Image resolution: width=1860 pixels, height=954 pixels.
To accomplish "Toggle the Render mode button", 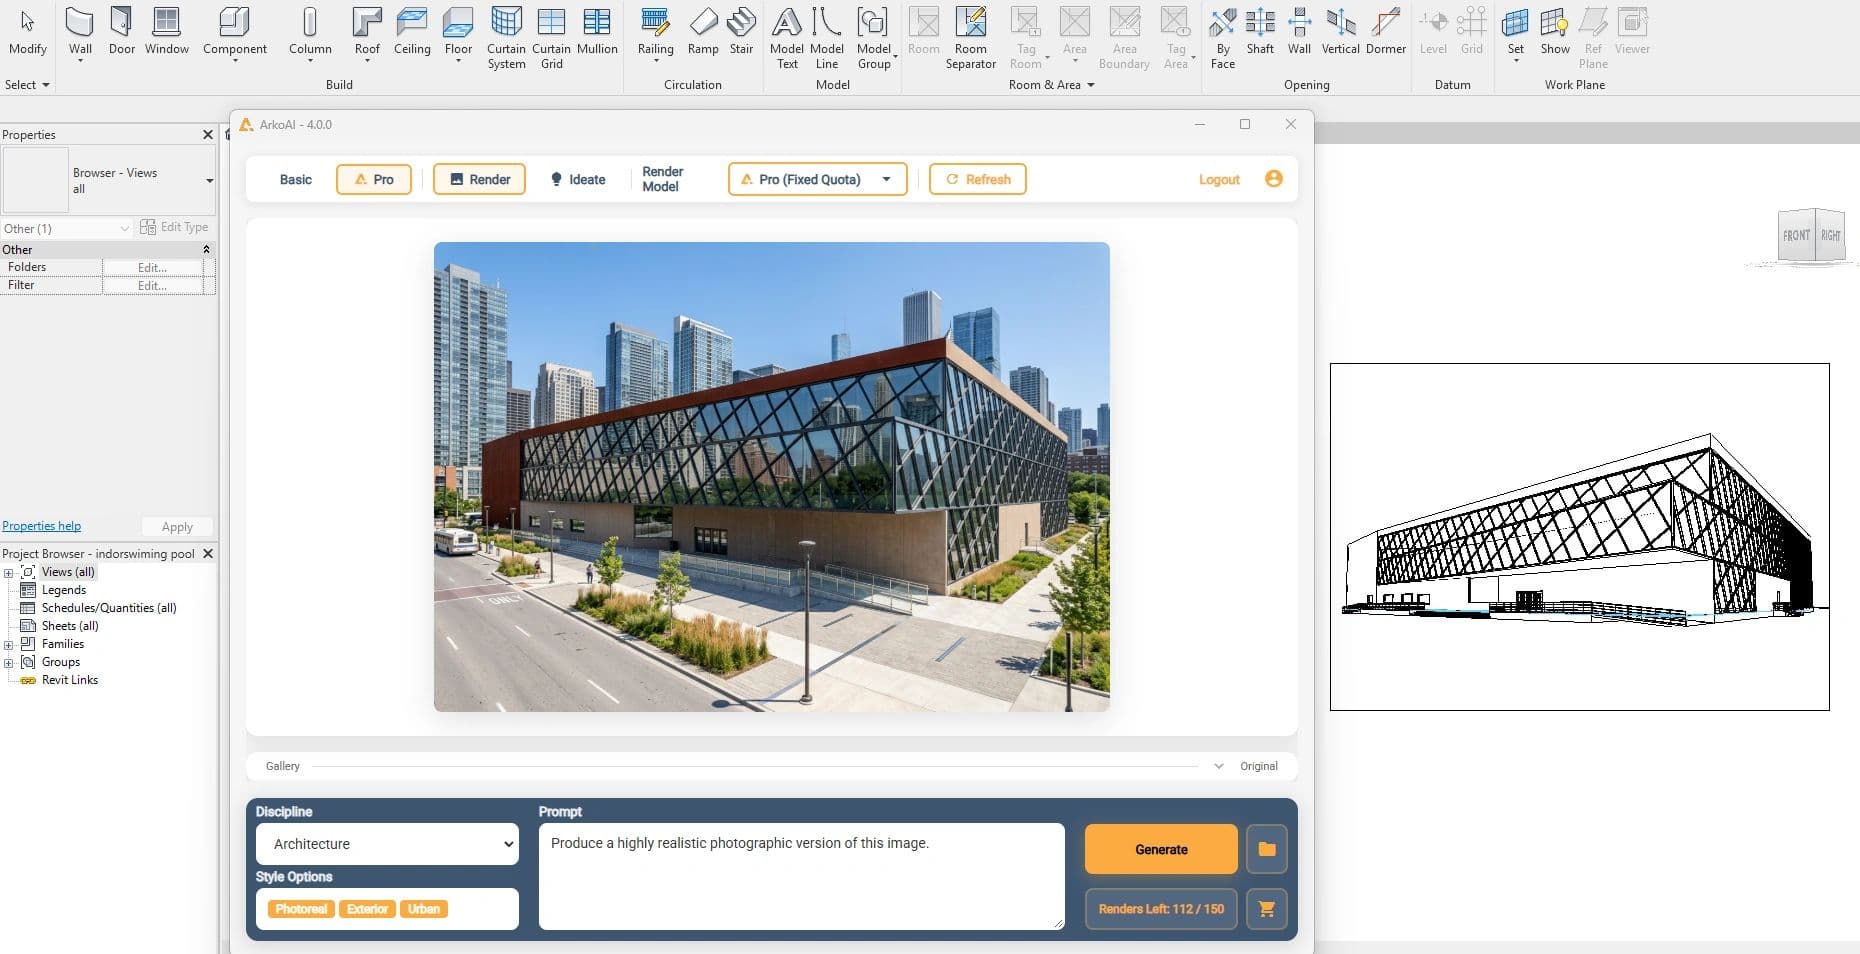I will tap(479, 180).
